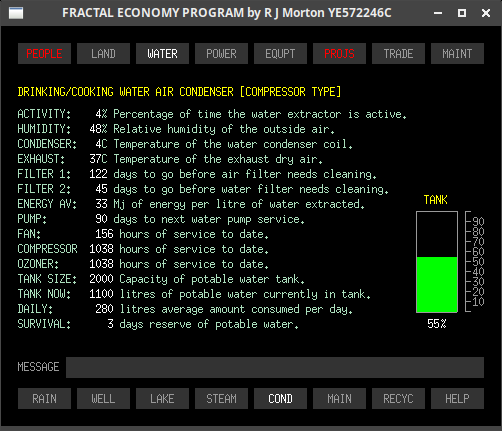Open the RECYC recycling page
The image size is (502, 431).
[398, 398]
